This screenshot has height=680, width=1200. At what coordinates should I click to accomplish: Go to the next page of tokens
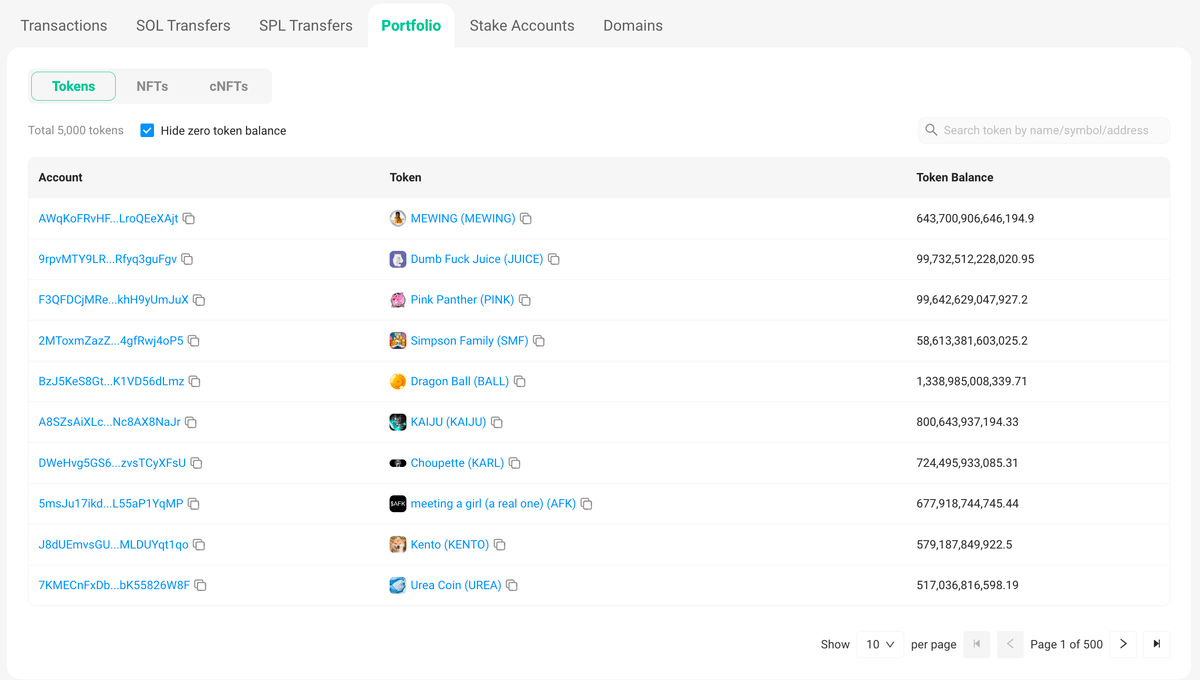[x=1123, y=644]
